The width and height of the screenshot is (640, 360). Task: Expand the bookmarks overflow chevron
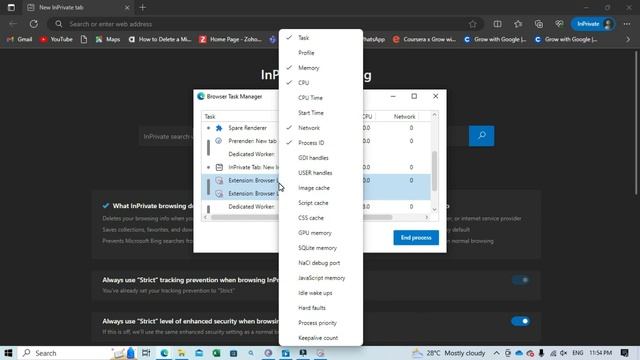[628, 40]
